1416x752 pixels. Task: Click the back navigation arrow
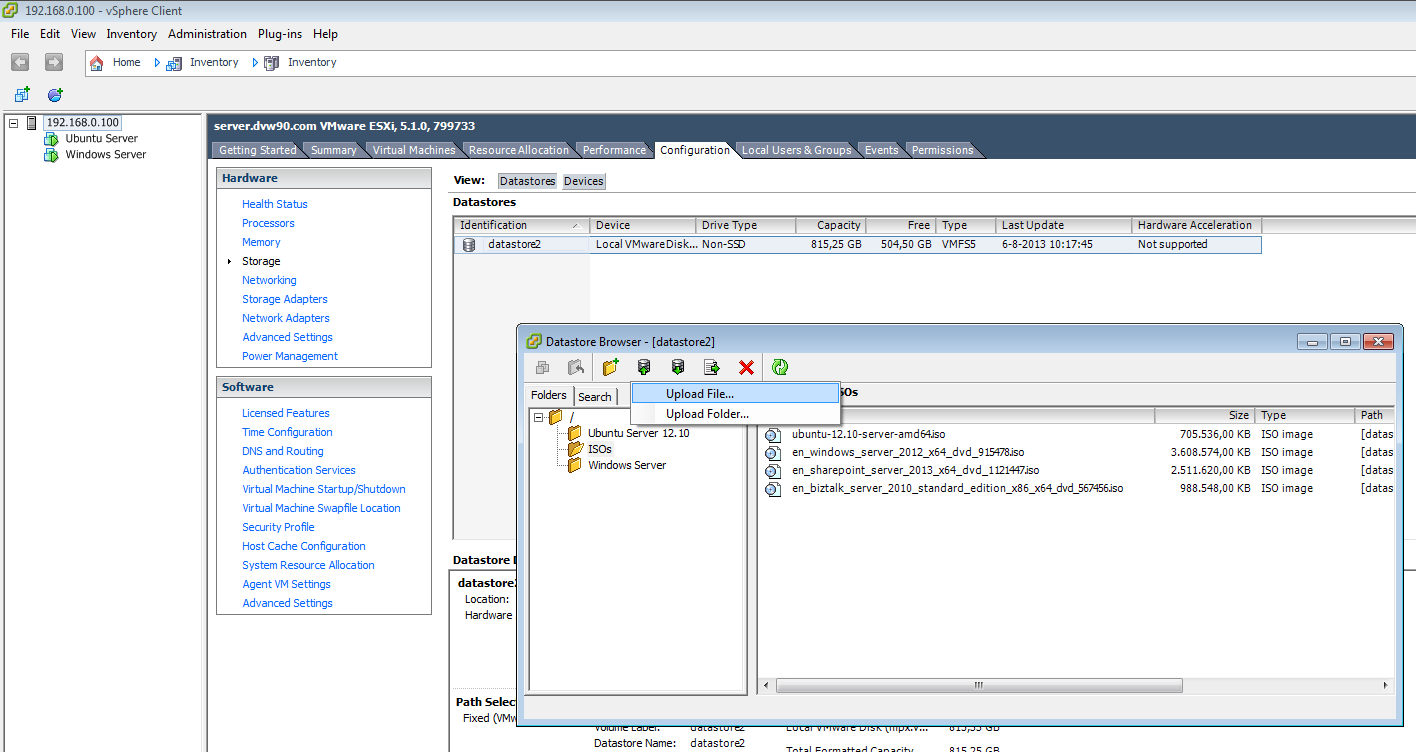pyautogui.click(x=20, y=62)
